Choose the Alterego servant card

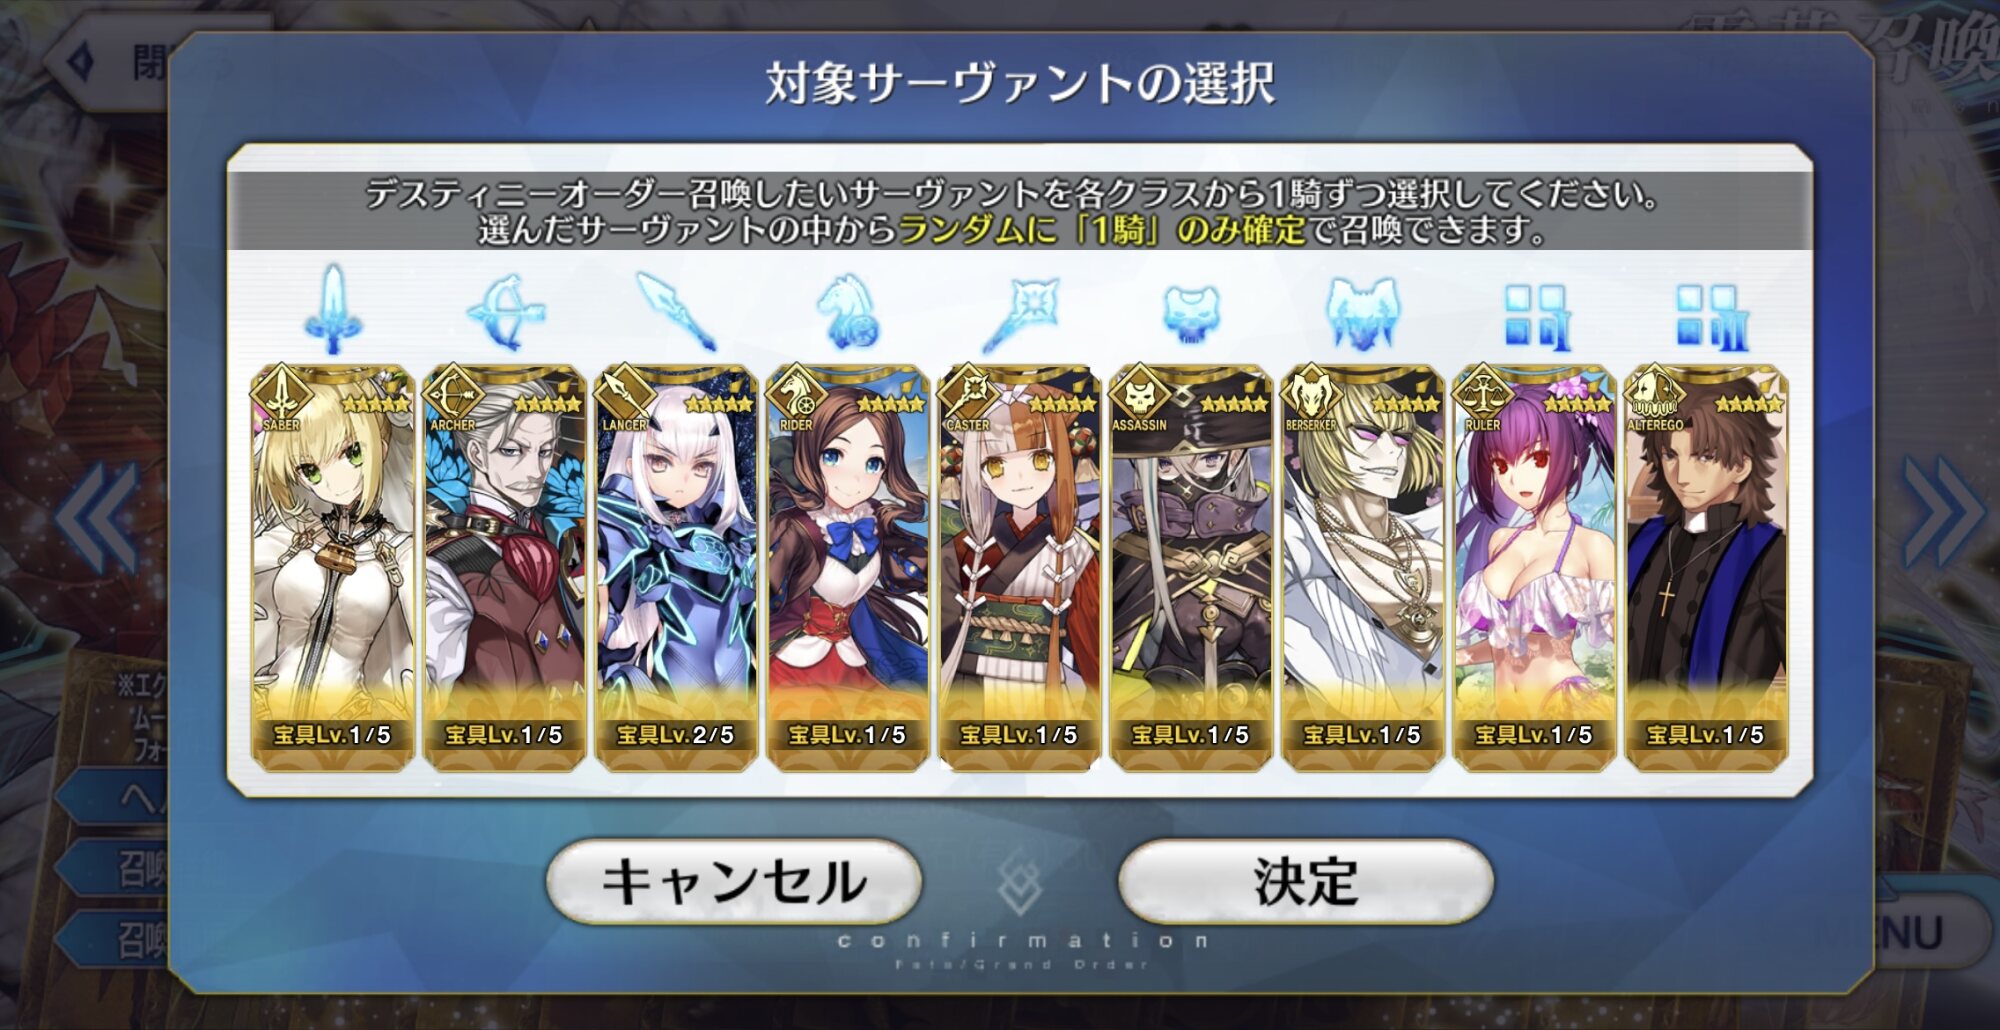tap(1707, 568)
